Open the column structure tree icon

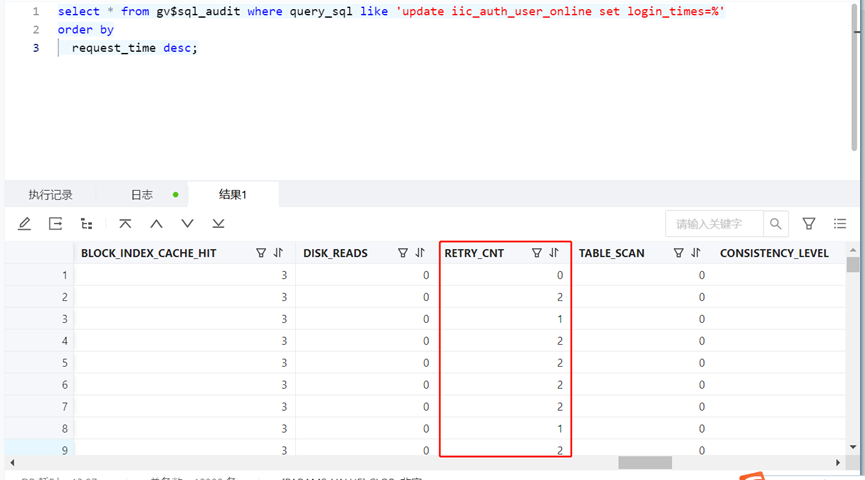[x=87, y=223]
